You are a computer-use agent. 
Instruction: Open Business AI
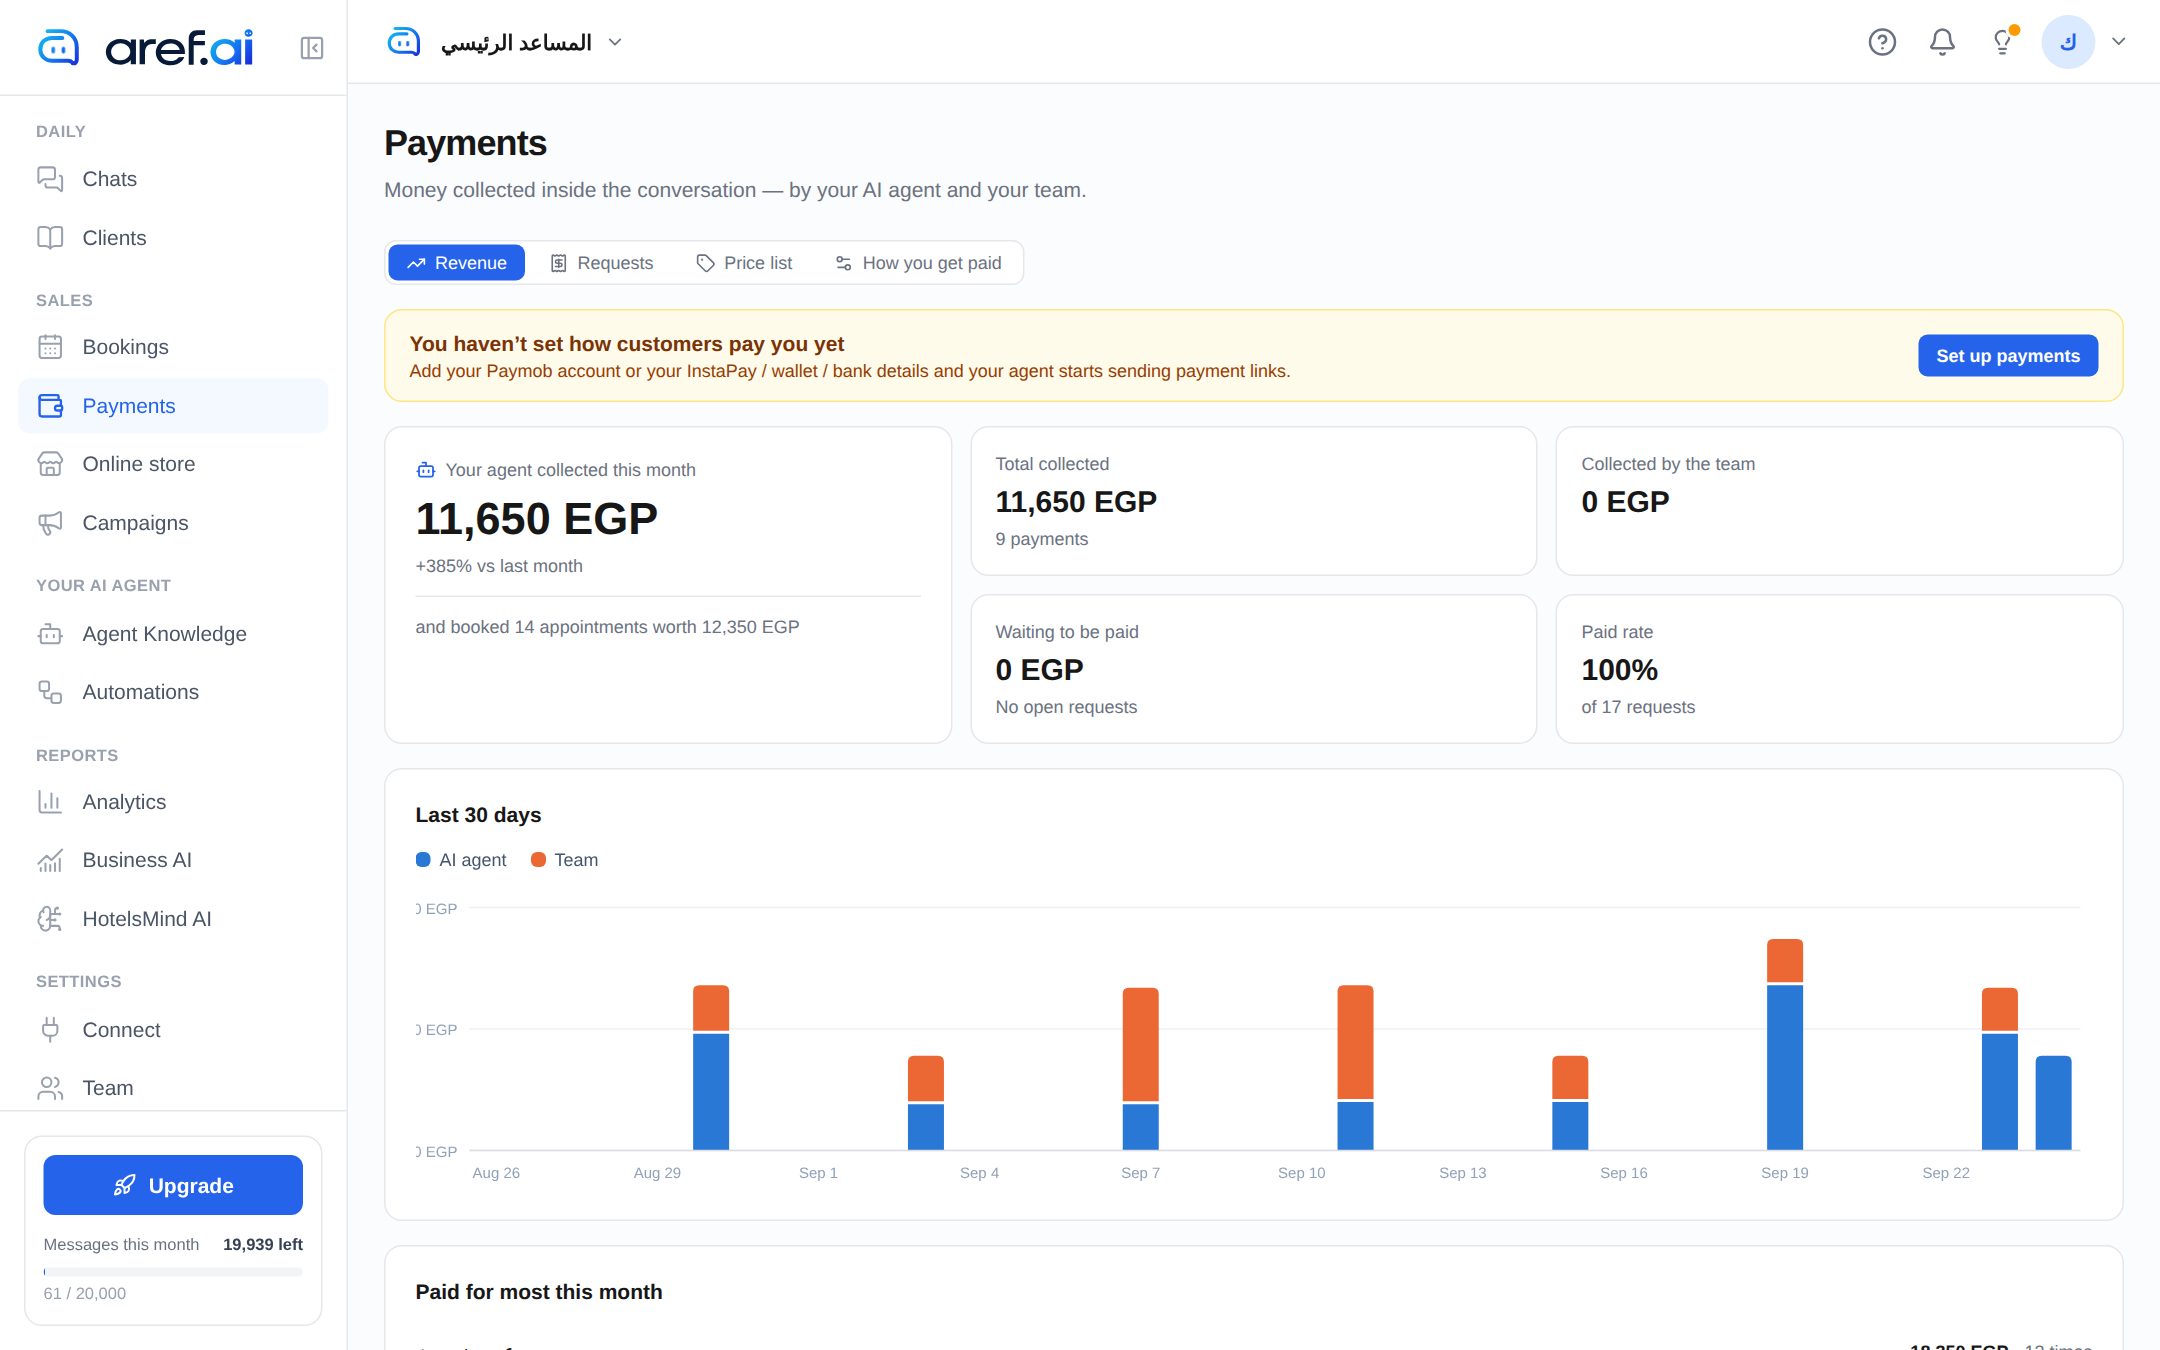tap(173, 860)
